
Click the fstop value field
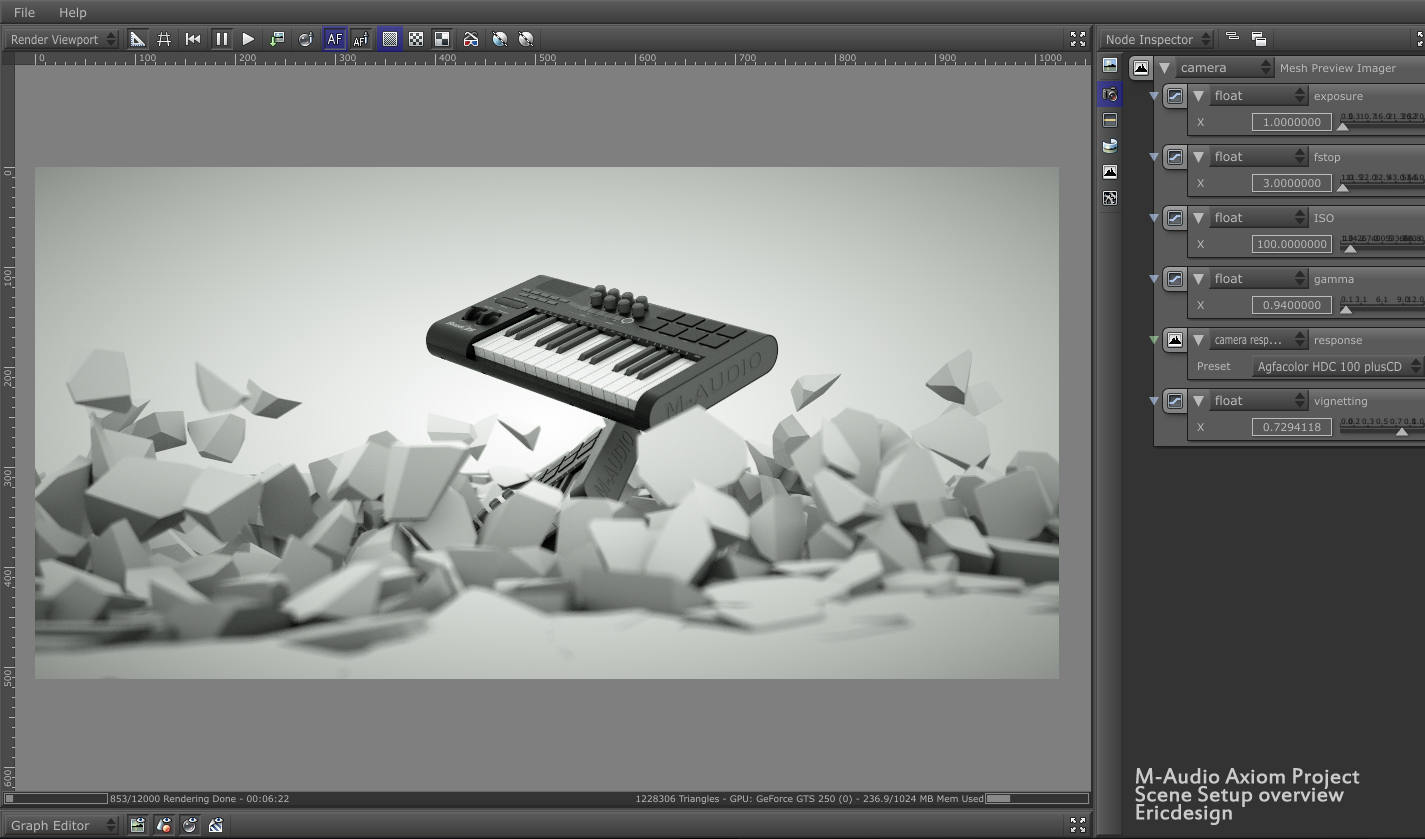tap(1292, 183)
